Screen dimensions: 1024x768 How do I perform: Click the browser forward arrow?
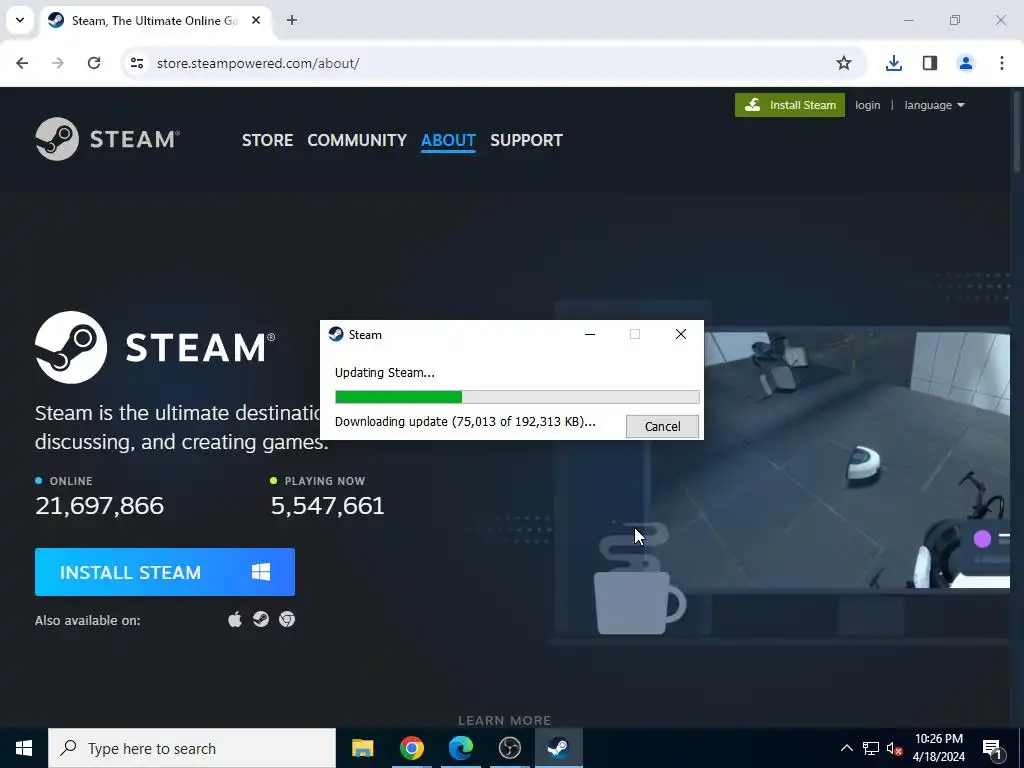click(x=58, y=63)
